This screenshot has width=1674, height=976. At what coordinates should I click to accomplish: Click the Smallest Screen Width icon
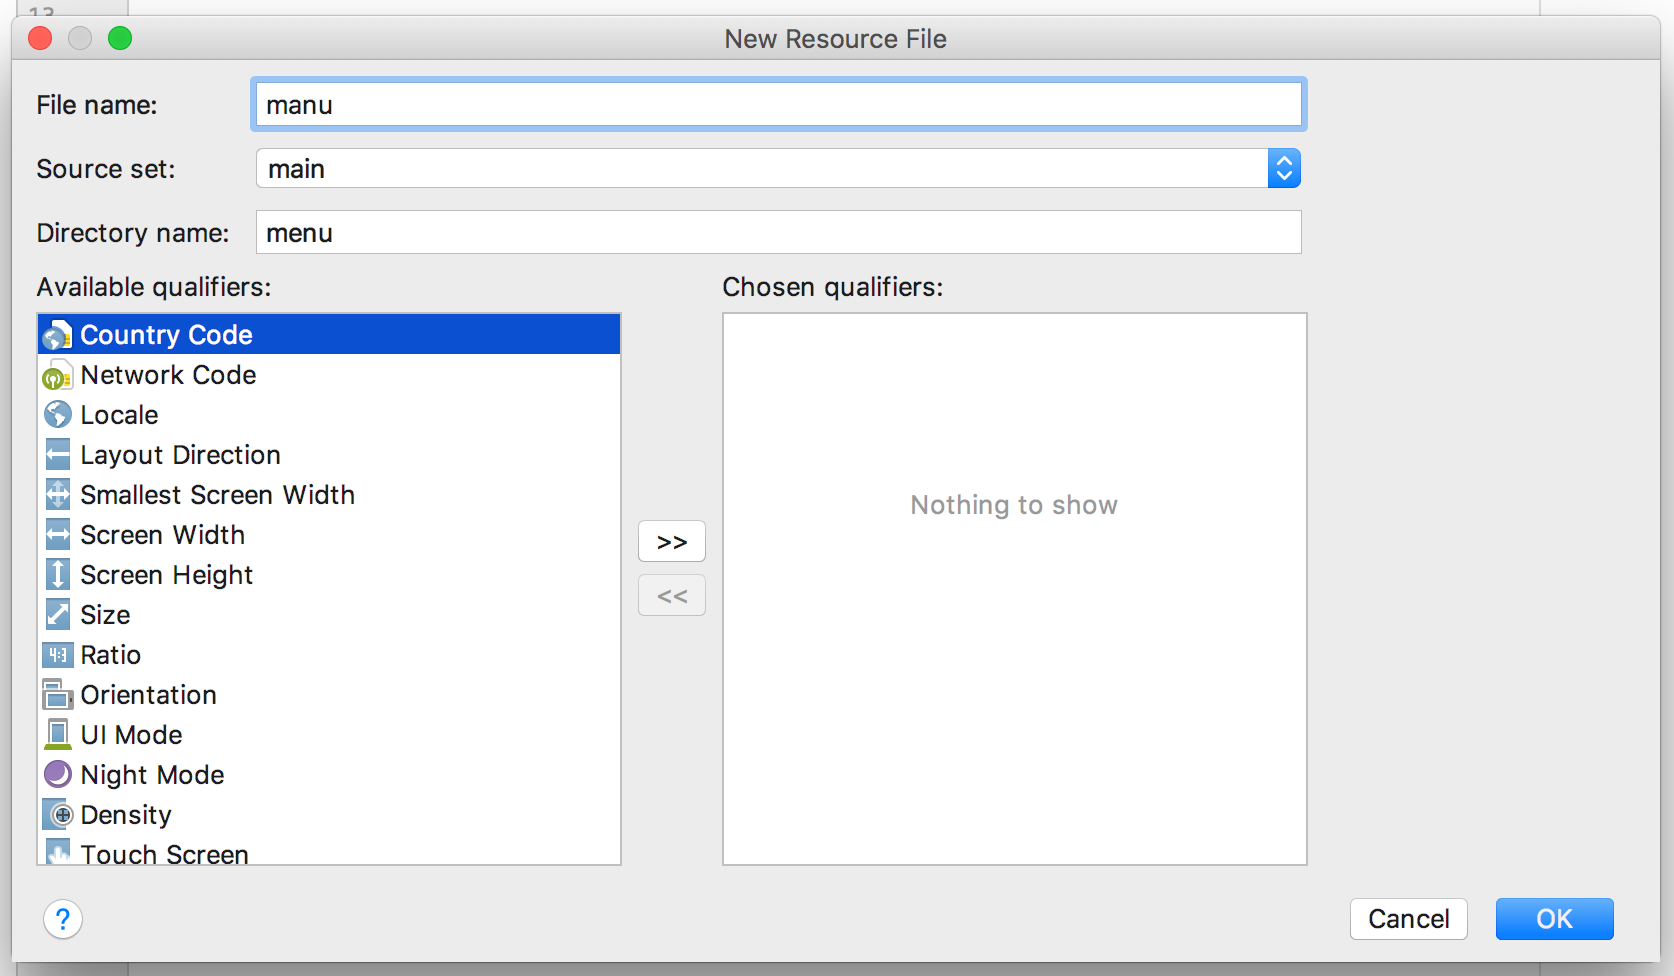(58, 495)
